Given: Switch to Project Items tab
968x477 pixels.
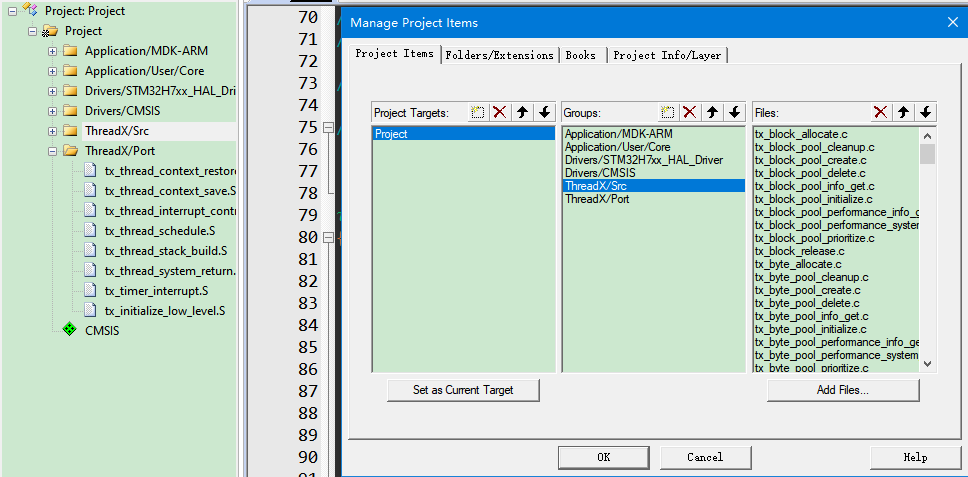Looking at the screenshot, I should [x=394, y=54].
